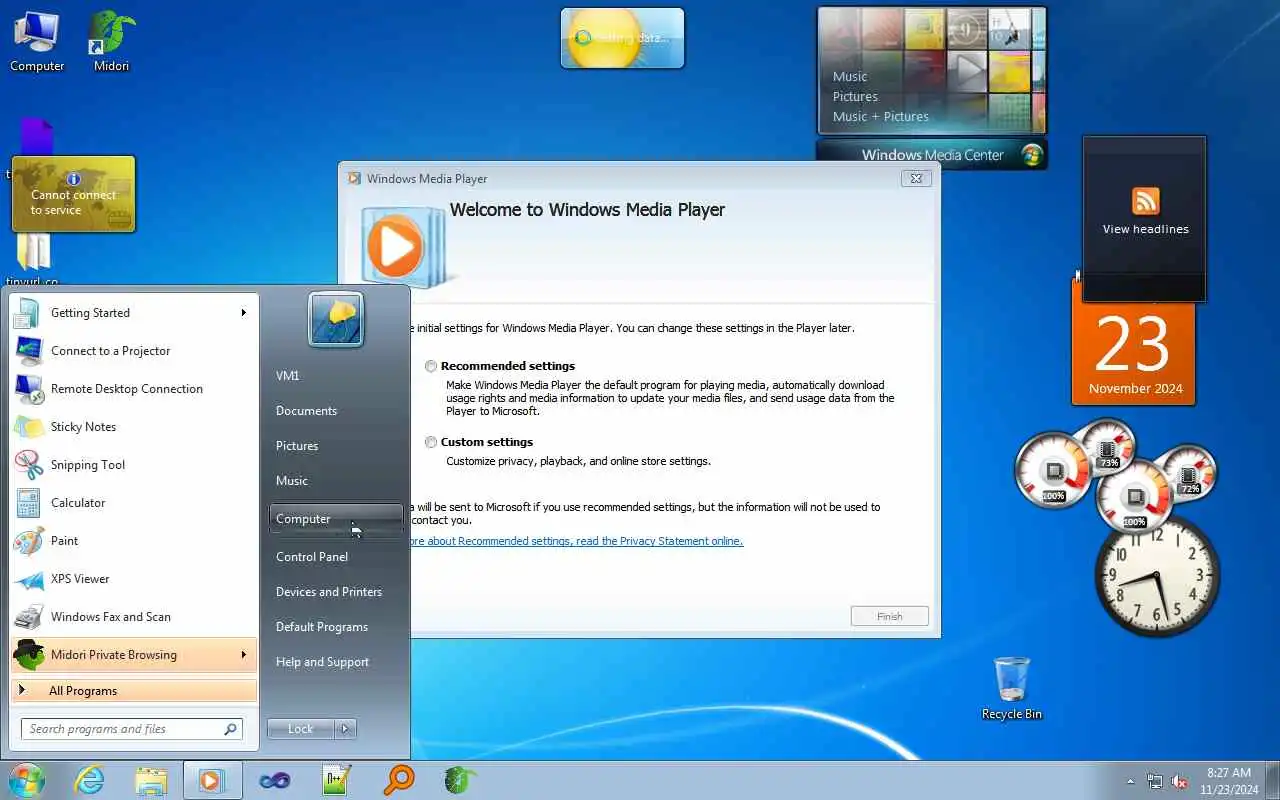1280x800 pixels.
Task: Open the RSS feed headlines gadget icon
Action: 1146,201
